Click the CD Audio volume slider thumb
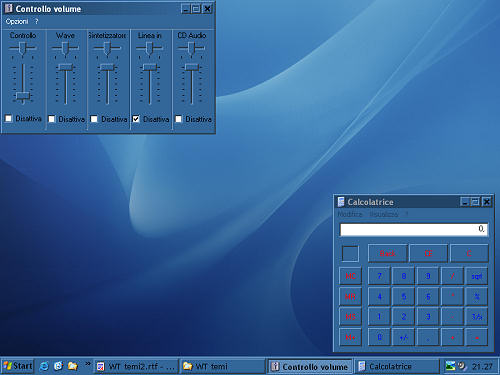The height and width of the screenshot is (375, 500). pyautogui.click(x=192, y=67)
